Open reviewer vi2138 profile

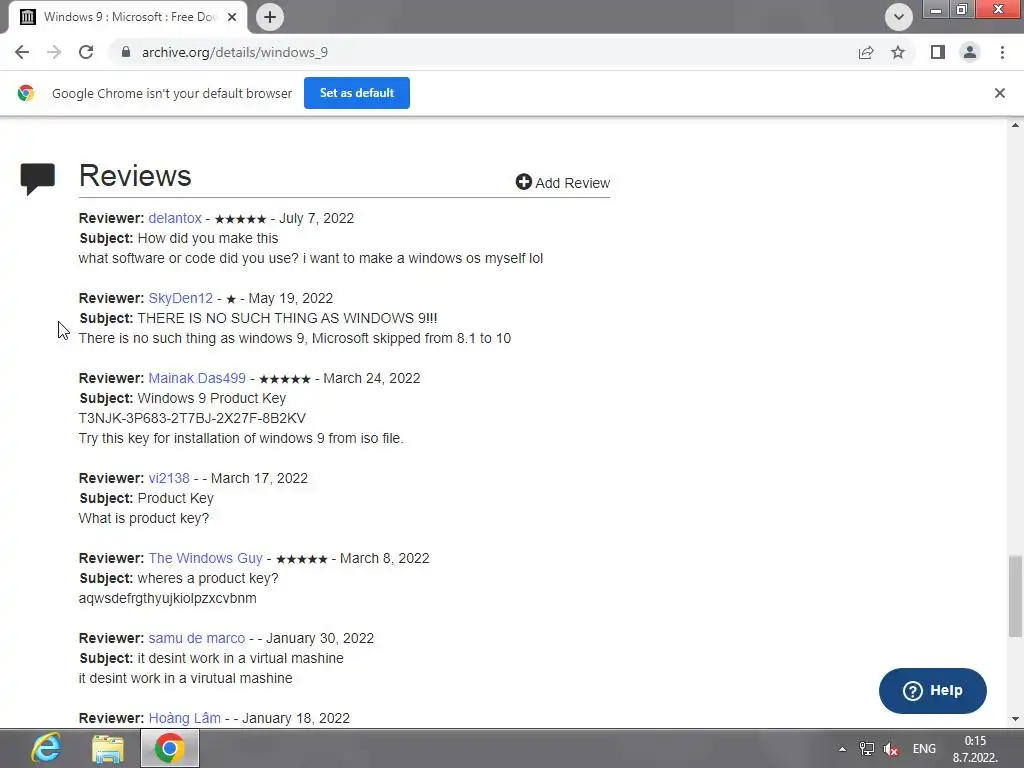(x=169, y=478)
